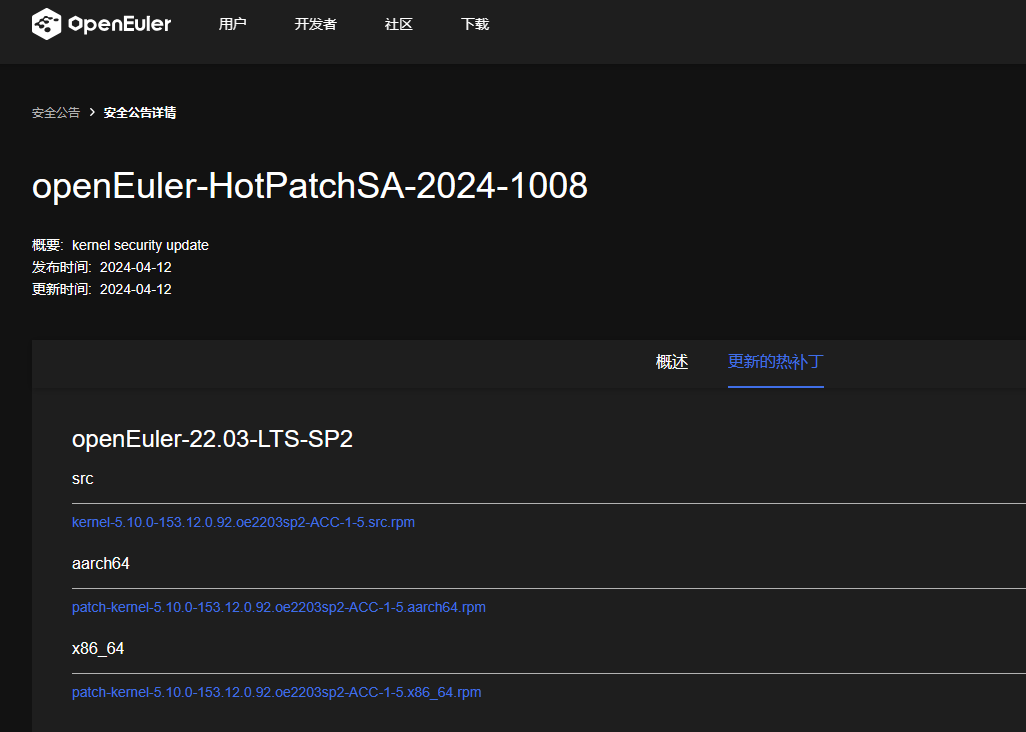Screen dimensions: 1026x732
Task: Click the src section label
Action: click(x=83, y=479)
